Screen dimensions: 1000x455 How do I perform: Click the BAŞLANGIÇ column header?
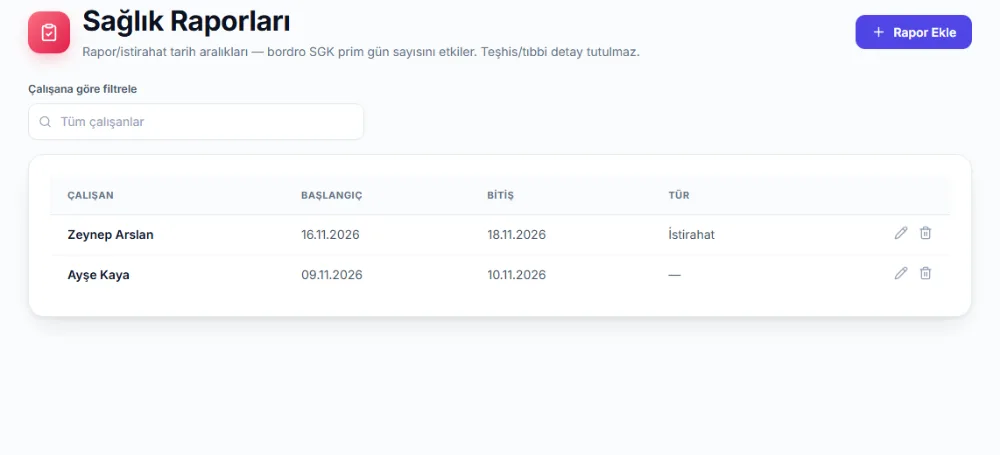click(332, 195)
